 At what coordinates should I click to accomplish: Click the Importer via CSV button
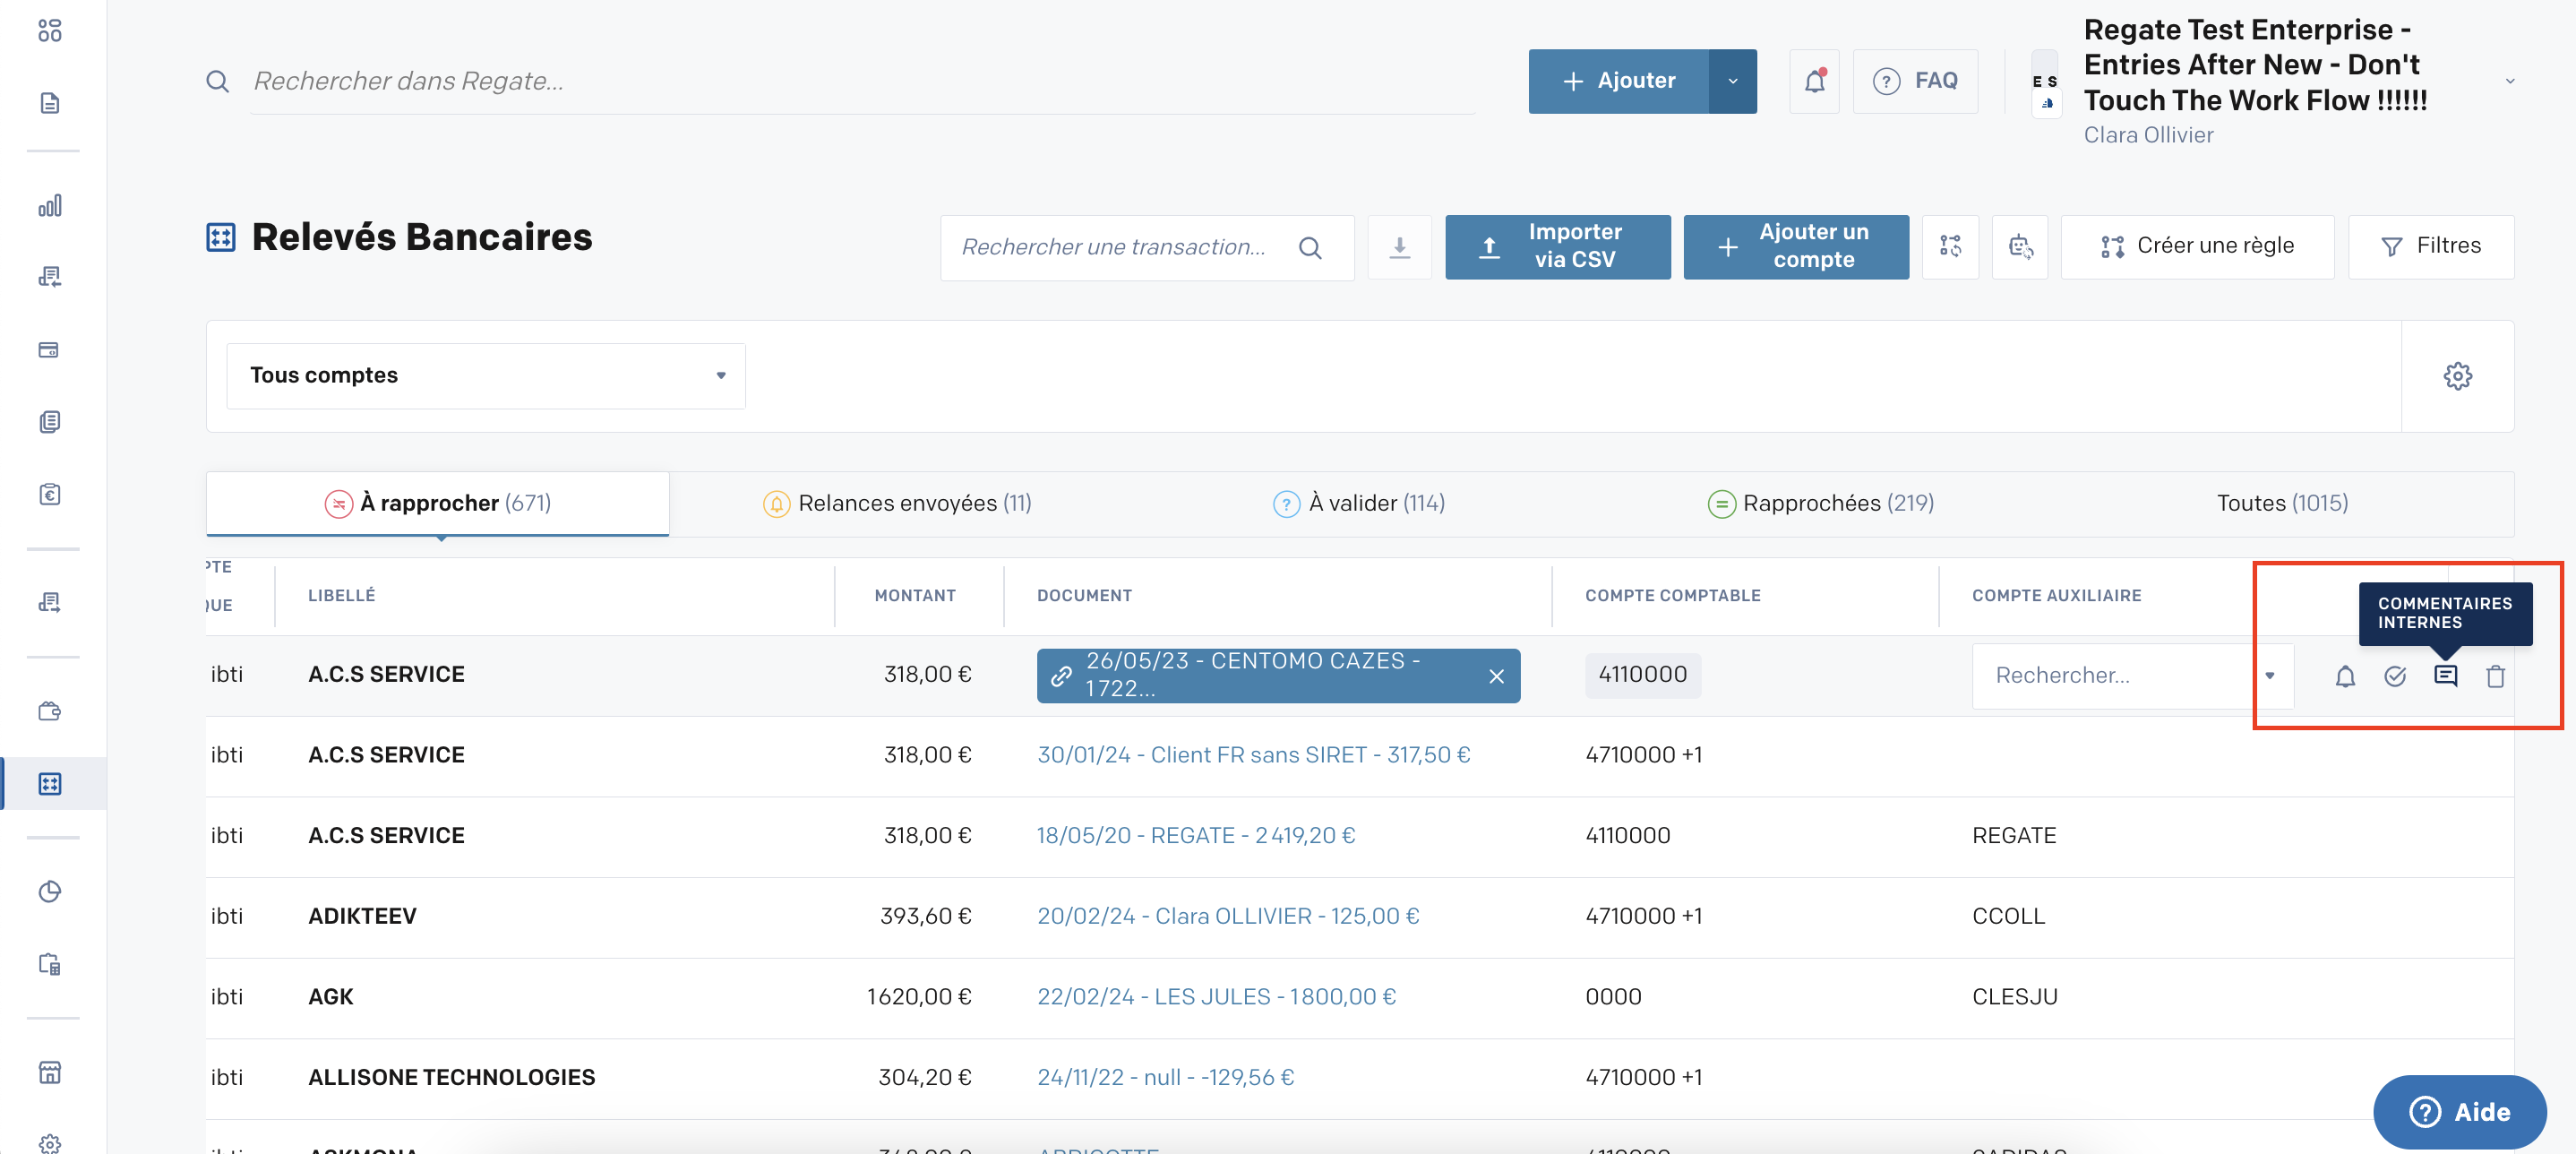pyautogui.click(x=1557, y=246)
